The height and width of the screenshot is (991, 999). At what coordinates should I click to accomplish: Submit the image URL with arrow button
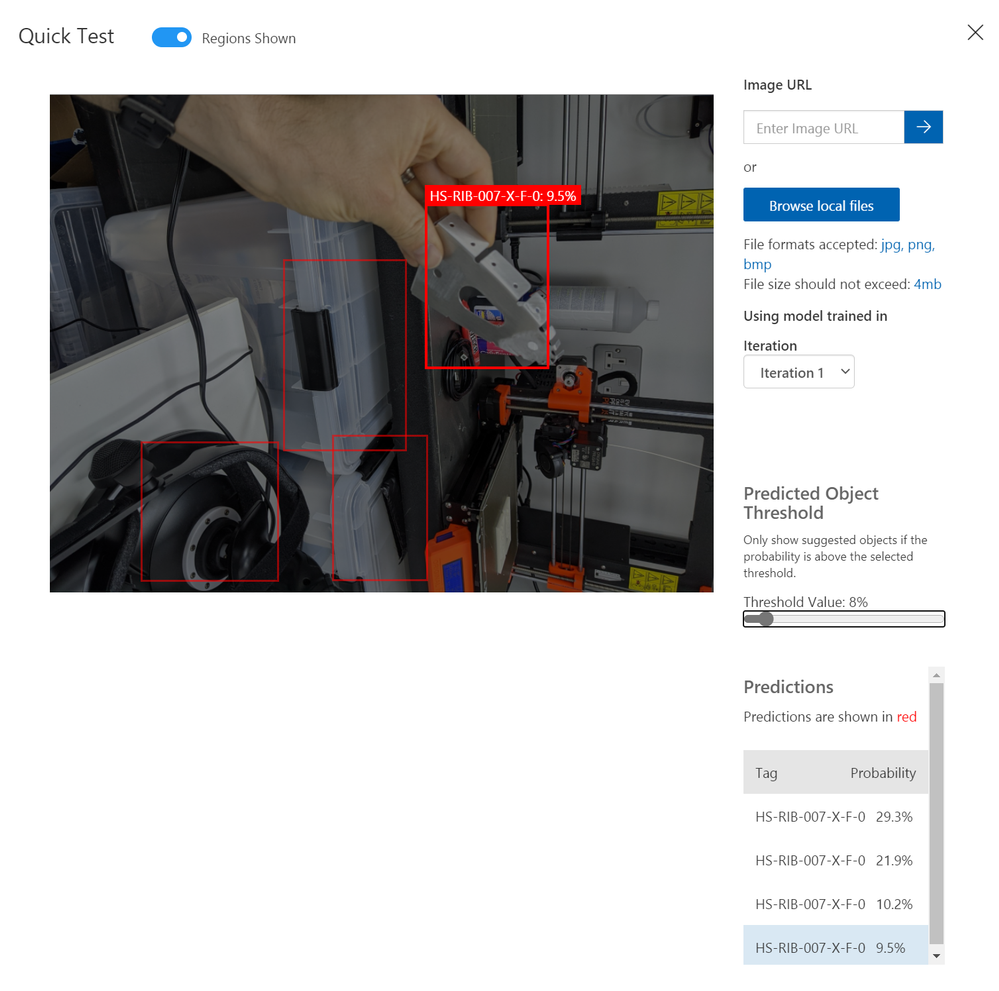pos(923,127)
